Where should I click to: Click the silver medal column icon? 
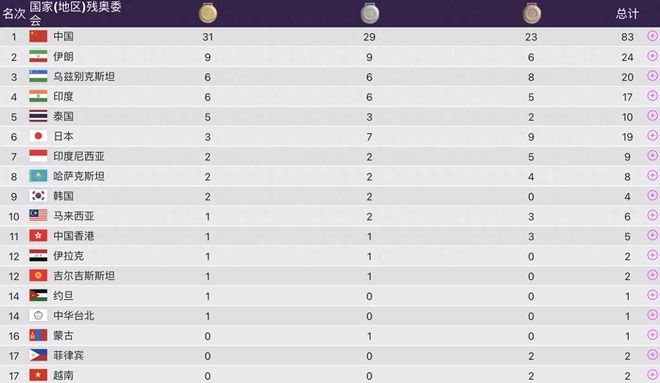(370, 13)
